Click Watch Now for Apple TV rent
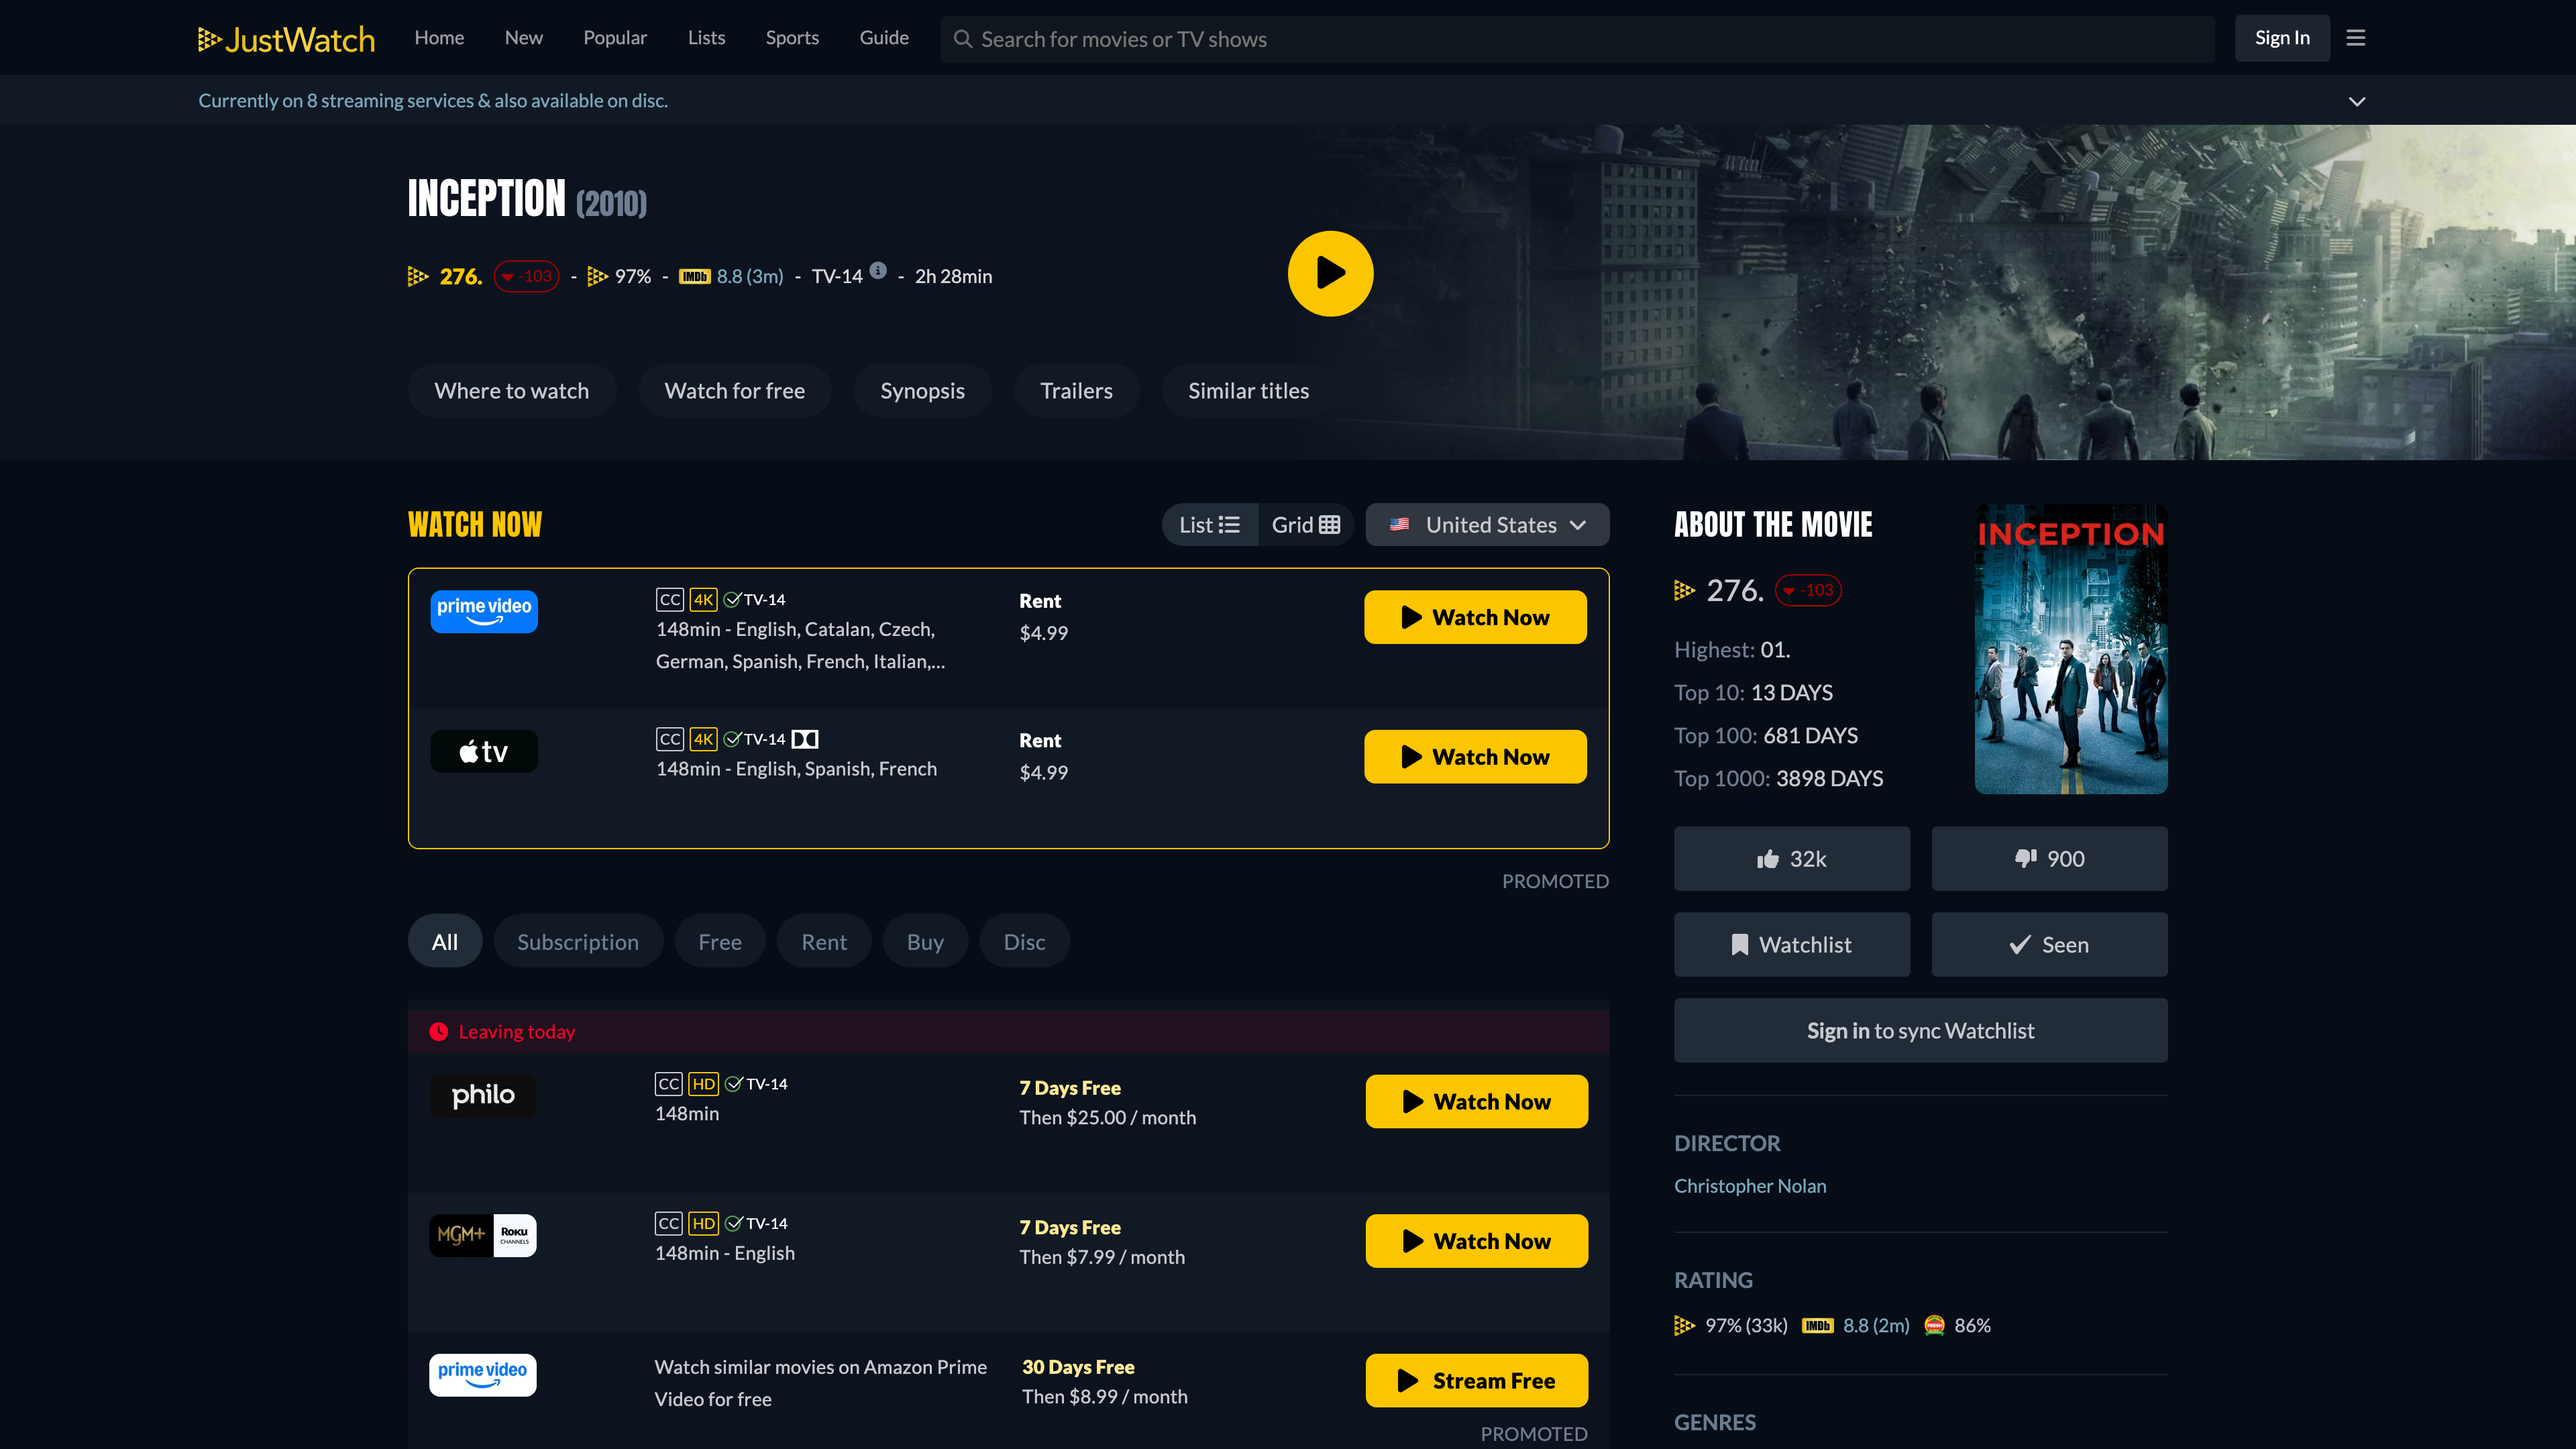 tap(1475, 757)
